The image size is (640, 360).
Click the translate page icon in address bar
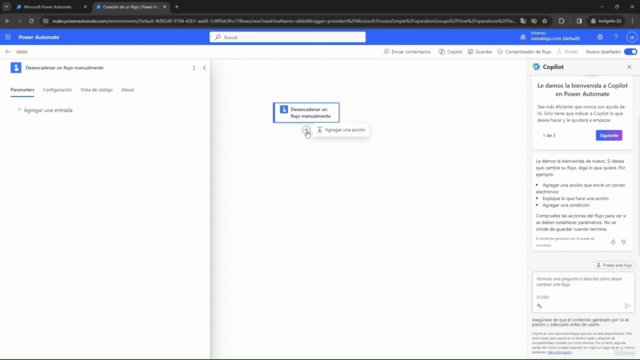coord(523,21)
